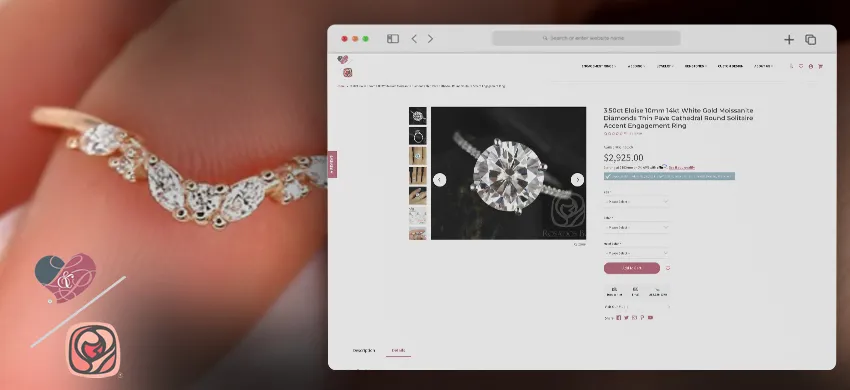850x390 pixels.
Task: Select the sixth thumbnail with white diagram
Action: point(417,216)
